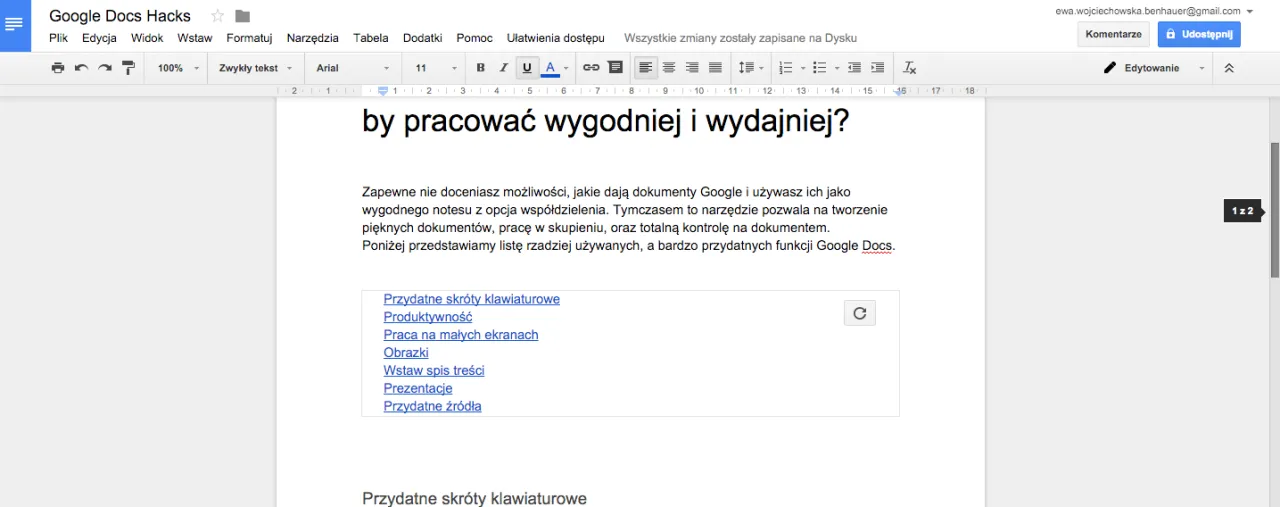Viewport: 1280px width, 507px height.
Task: Follow the Prezentacje link
Action: tap(418, 388)
